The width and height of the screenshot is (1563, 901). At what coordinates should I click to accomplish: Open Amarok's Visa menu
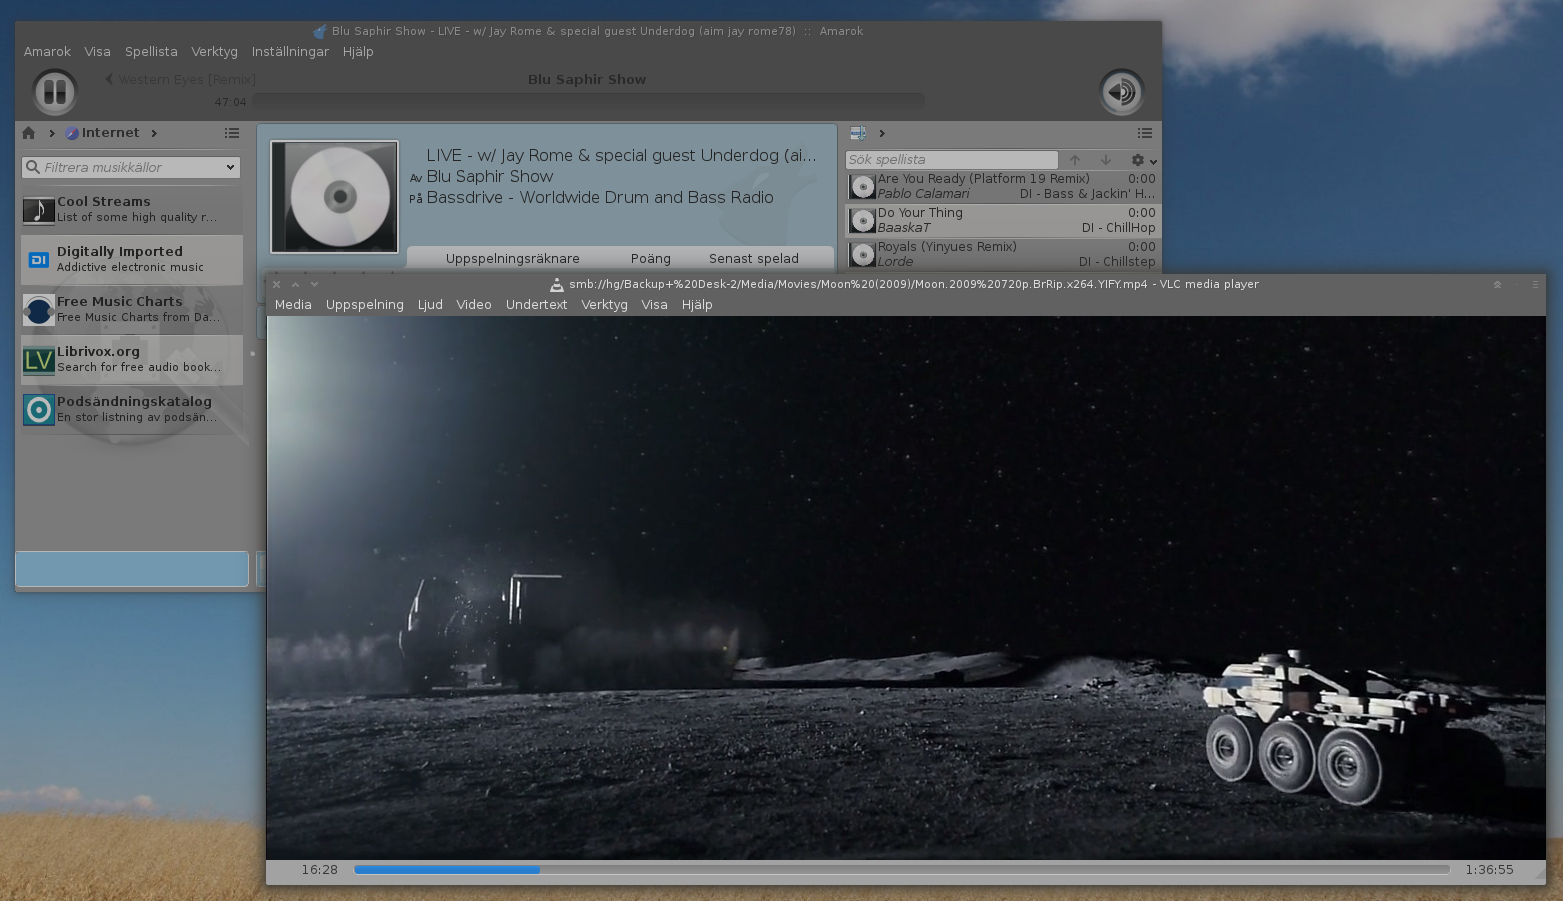pyautogui.click(x=98, y=51)
